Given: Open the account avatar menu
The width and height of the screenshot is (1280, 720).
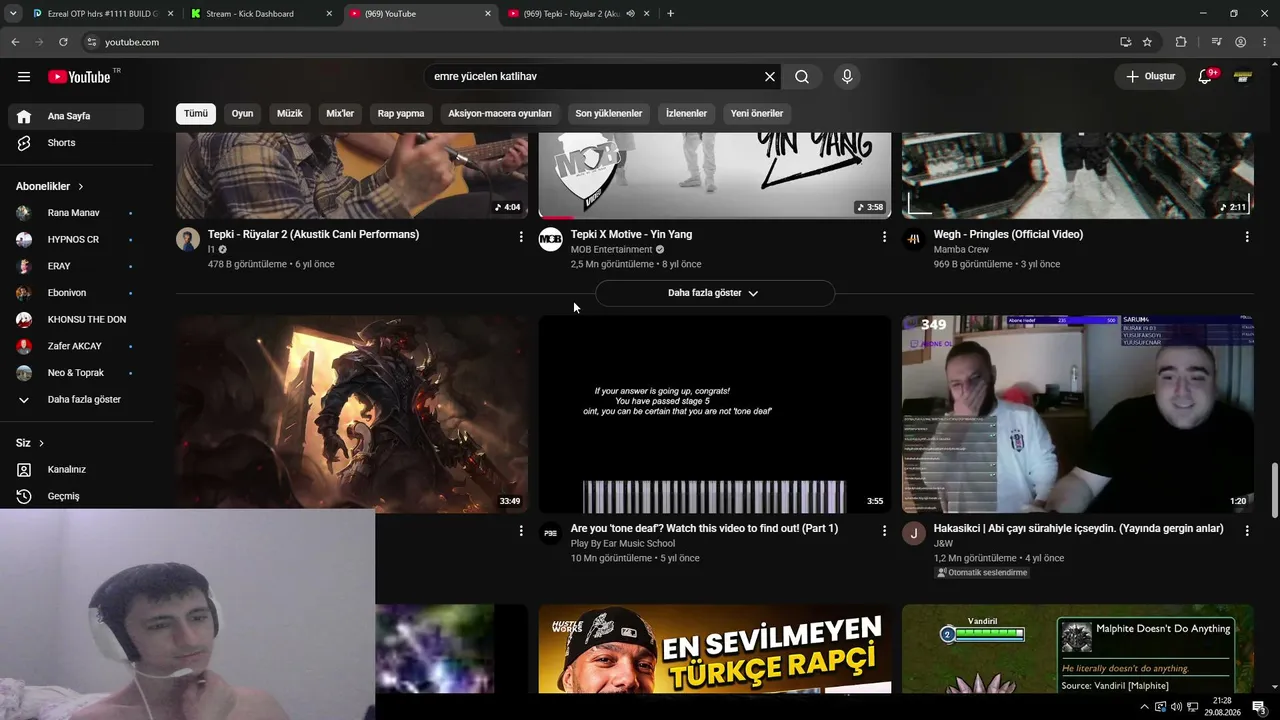Looking at the screenshot, I should click(x=1243, y=77).
